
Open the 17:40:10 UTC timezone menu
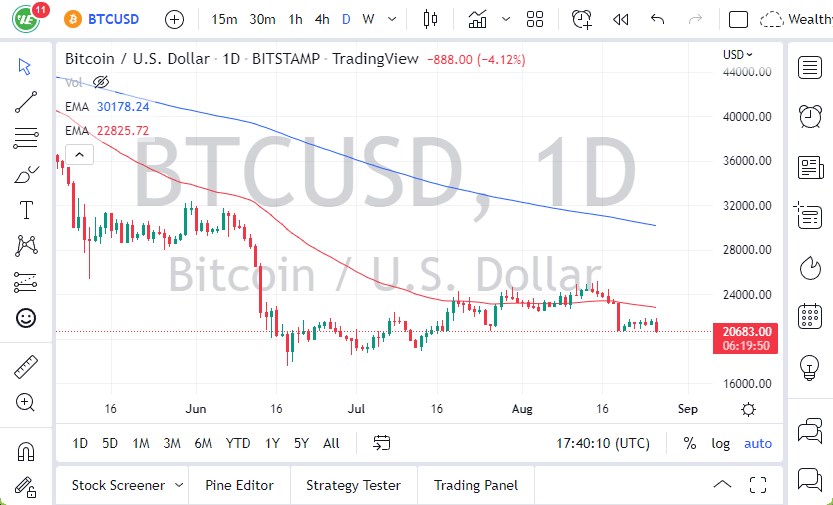click(x=602, y=443)
